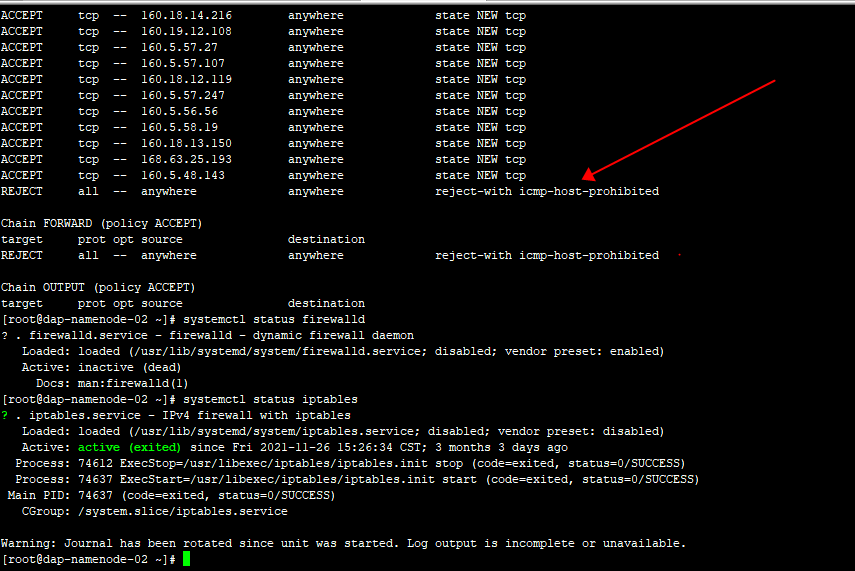Click the 'Main PID: 74637' line

171,495
